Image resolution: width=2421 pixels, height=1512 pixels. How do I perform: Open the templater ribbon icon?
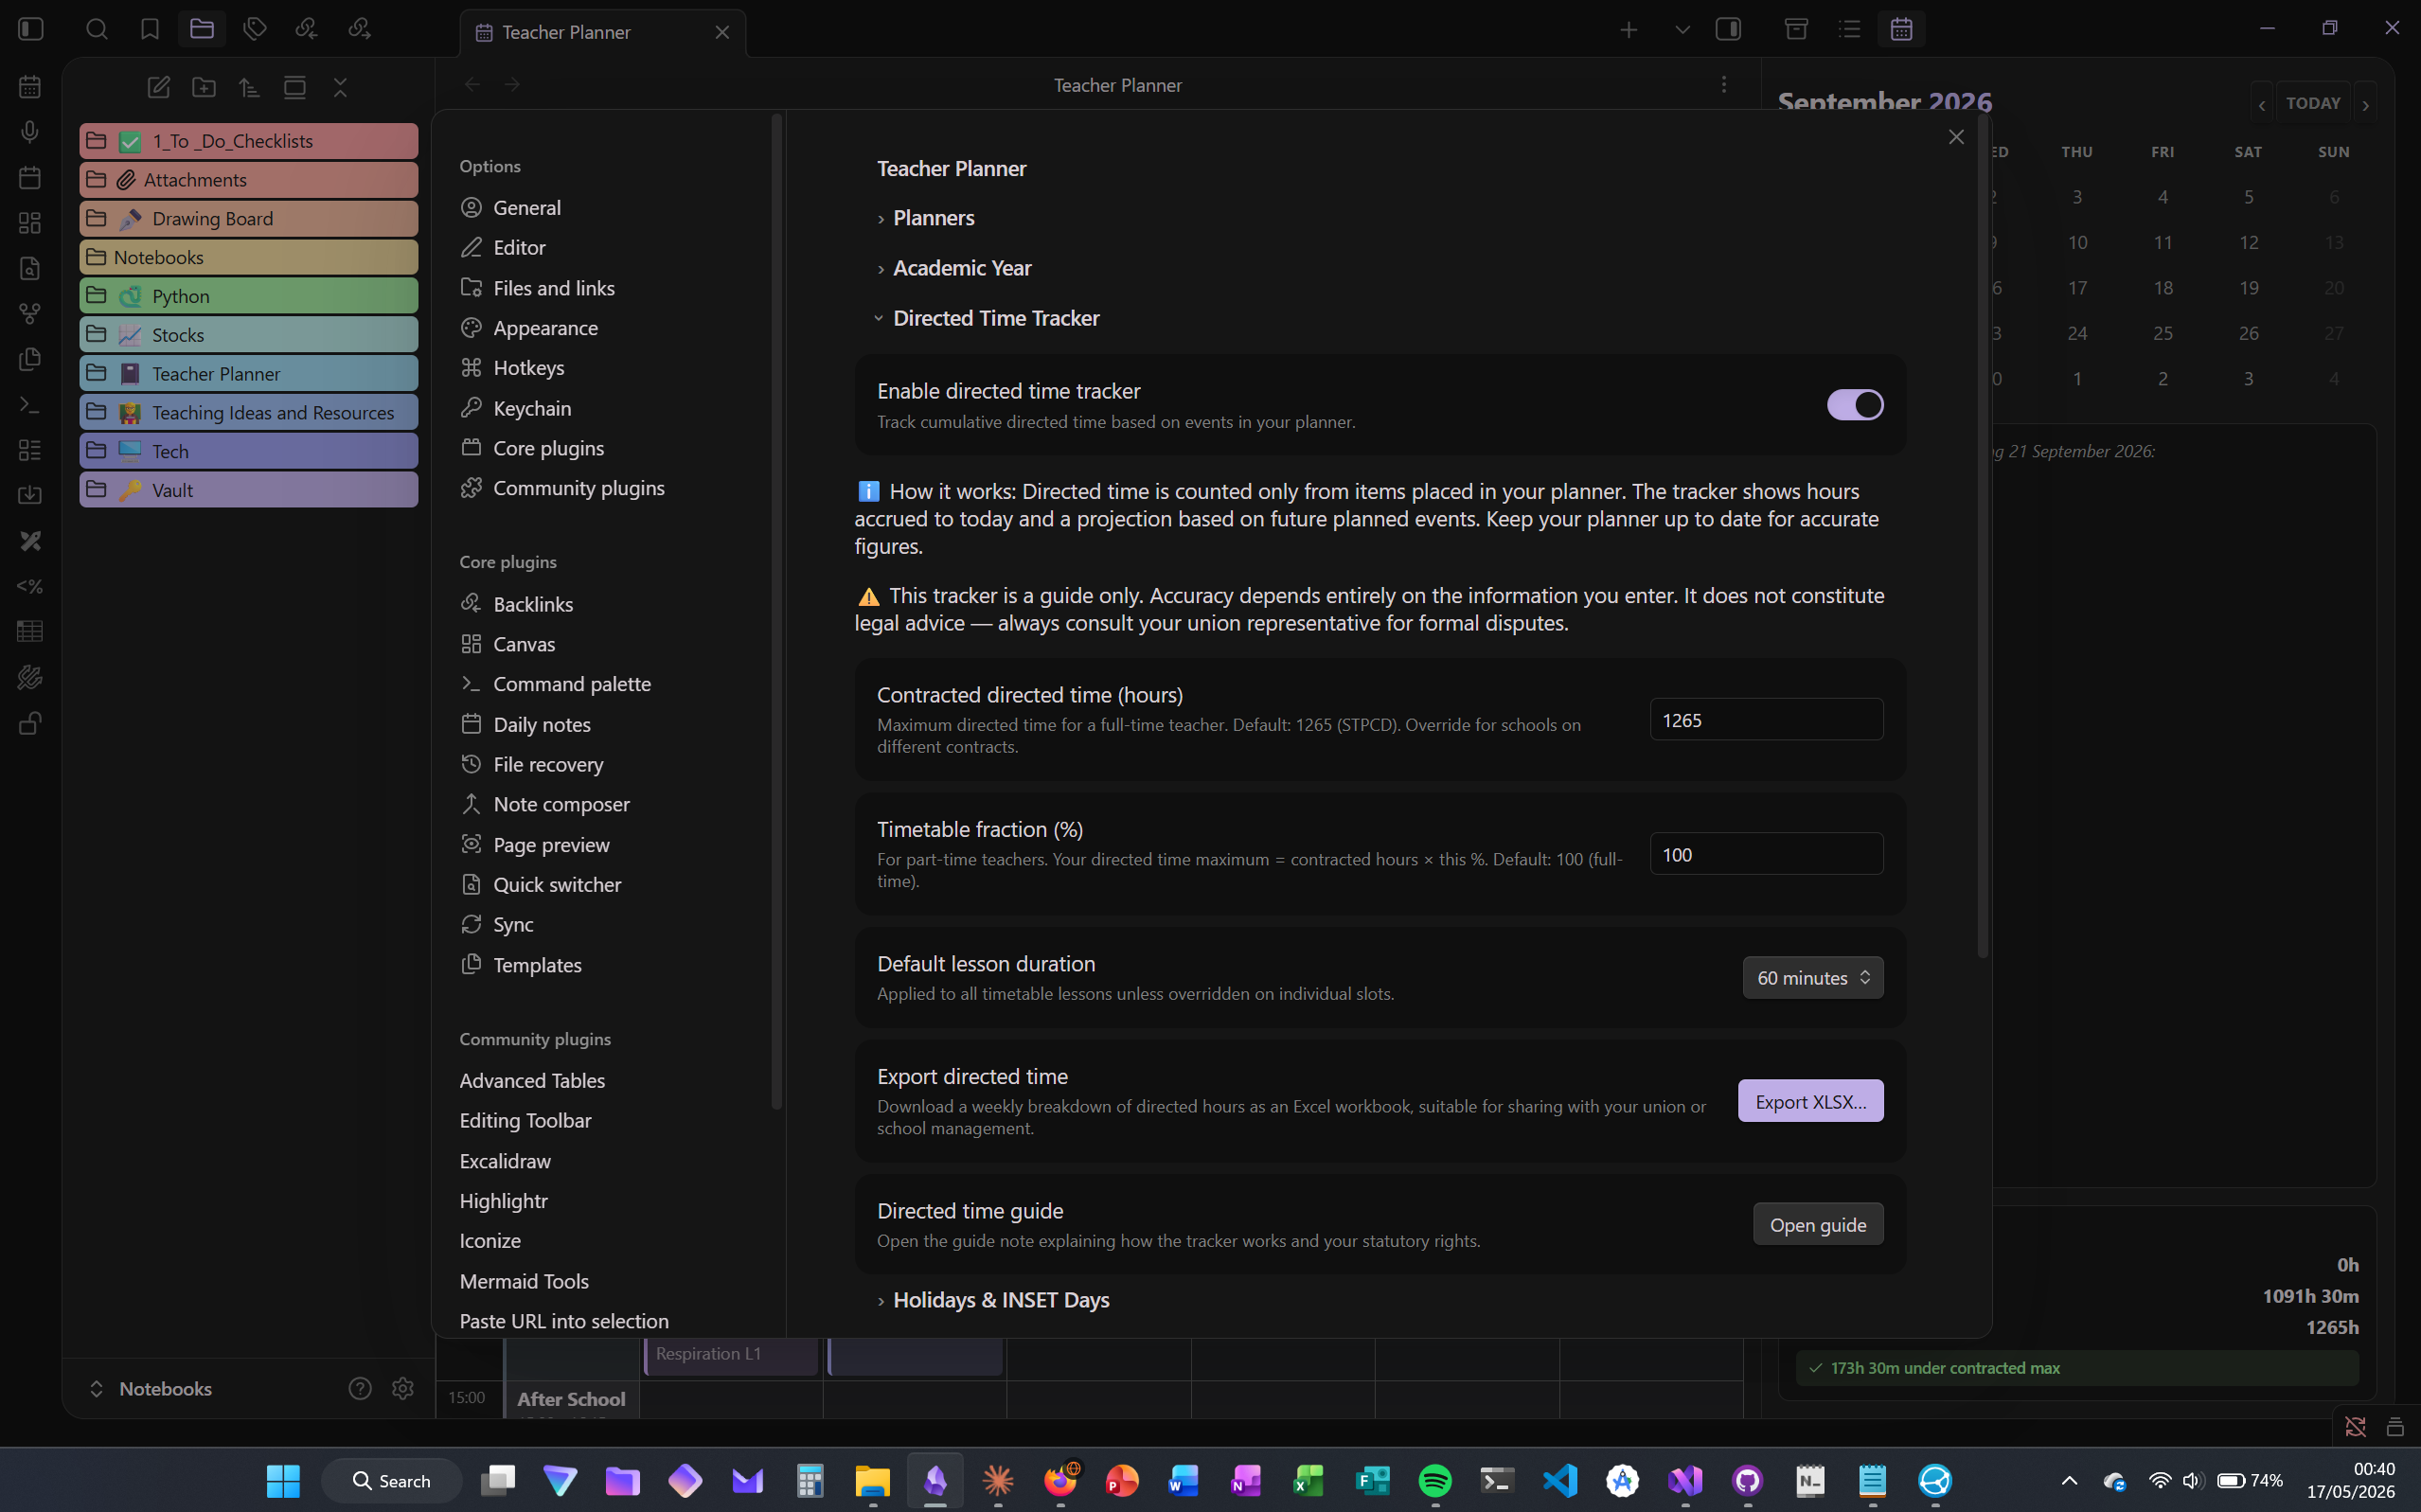[30, 586]
